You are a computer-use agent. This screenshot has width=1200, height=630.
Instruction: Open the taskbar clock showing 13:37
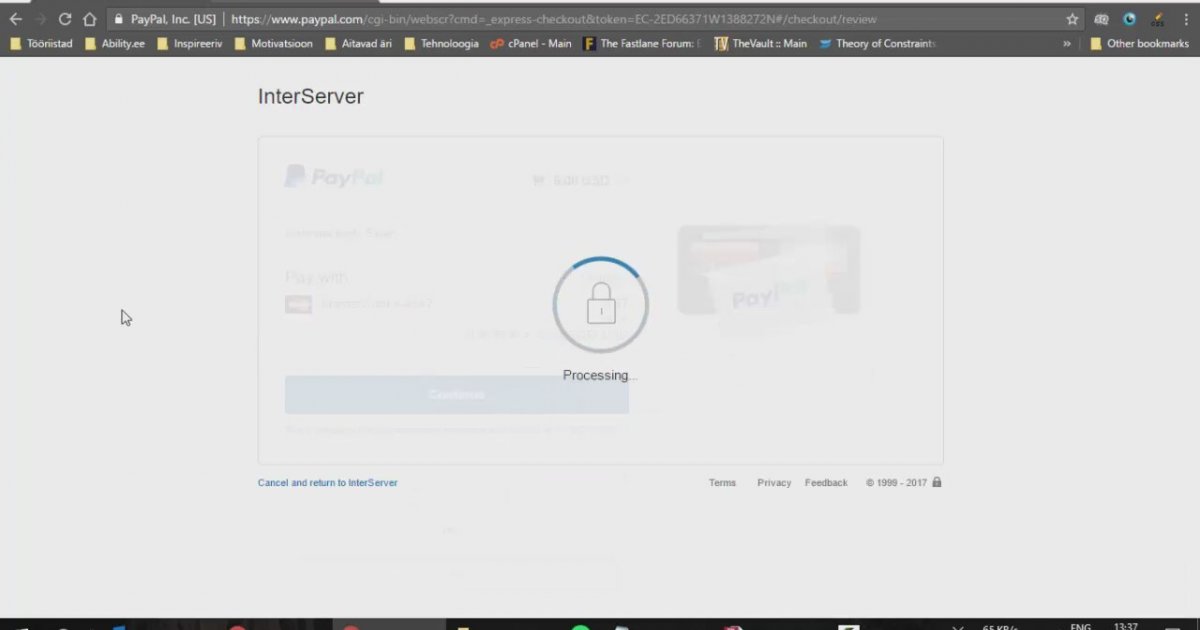[x=1125, y=626]
